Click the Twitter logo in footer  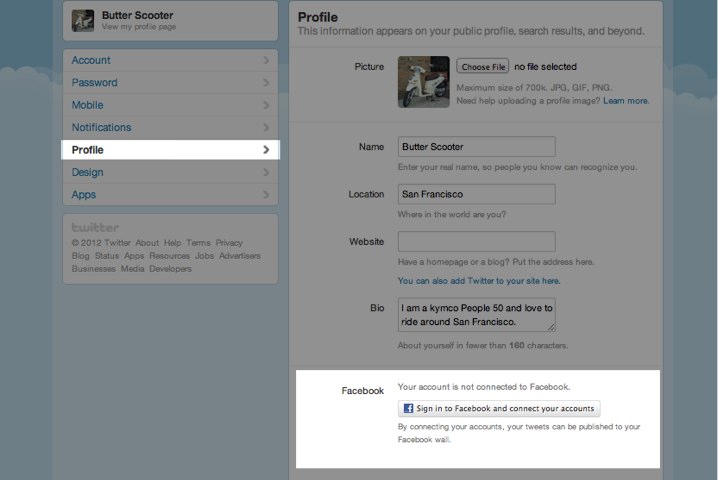[x=95, y=228]
